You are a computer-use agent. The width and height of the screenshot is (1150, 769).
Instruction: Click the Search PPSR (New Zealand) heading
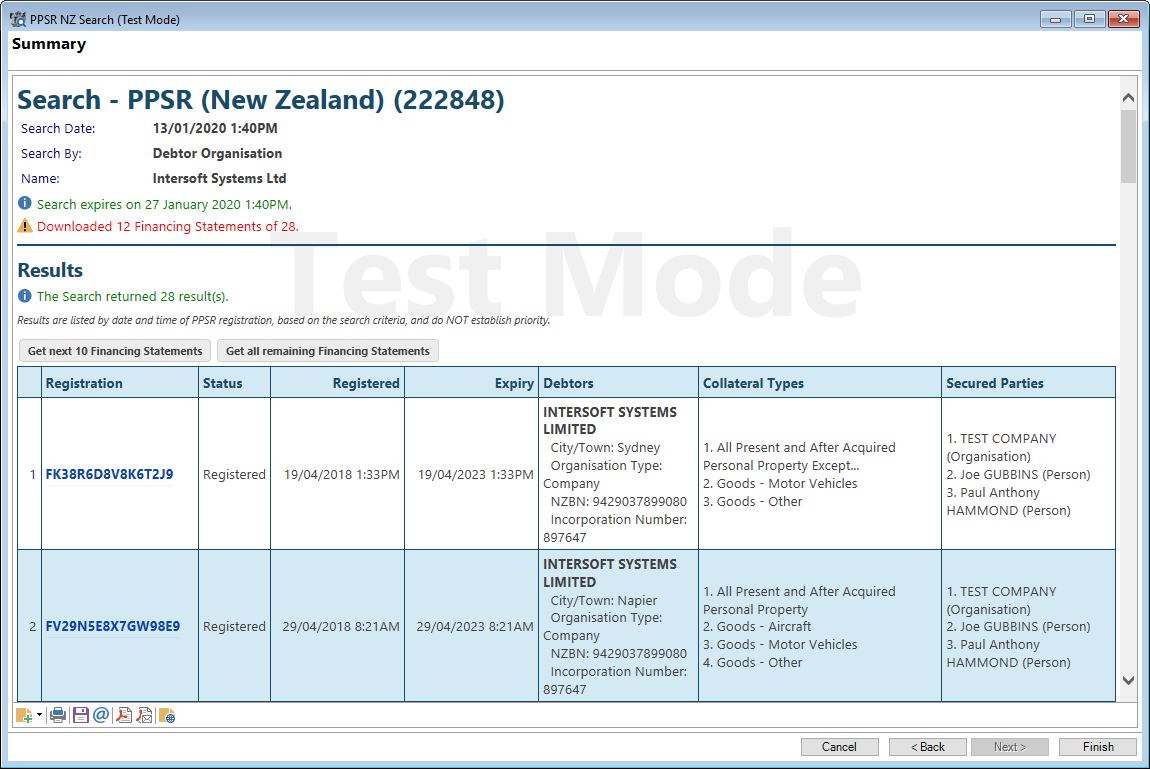pyautogui.click(x=261, y=100)
